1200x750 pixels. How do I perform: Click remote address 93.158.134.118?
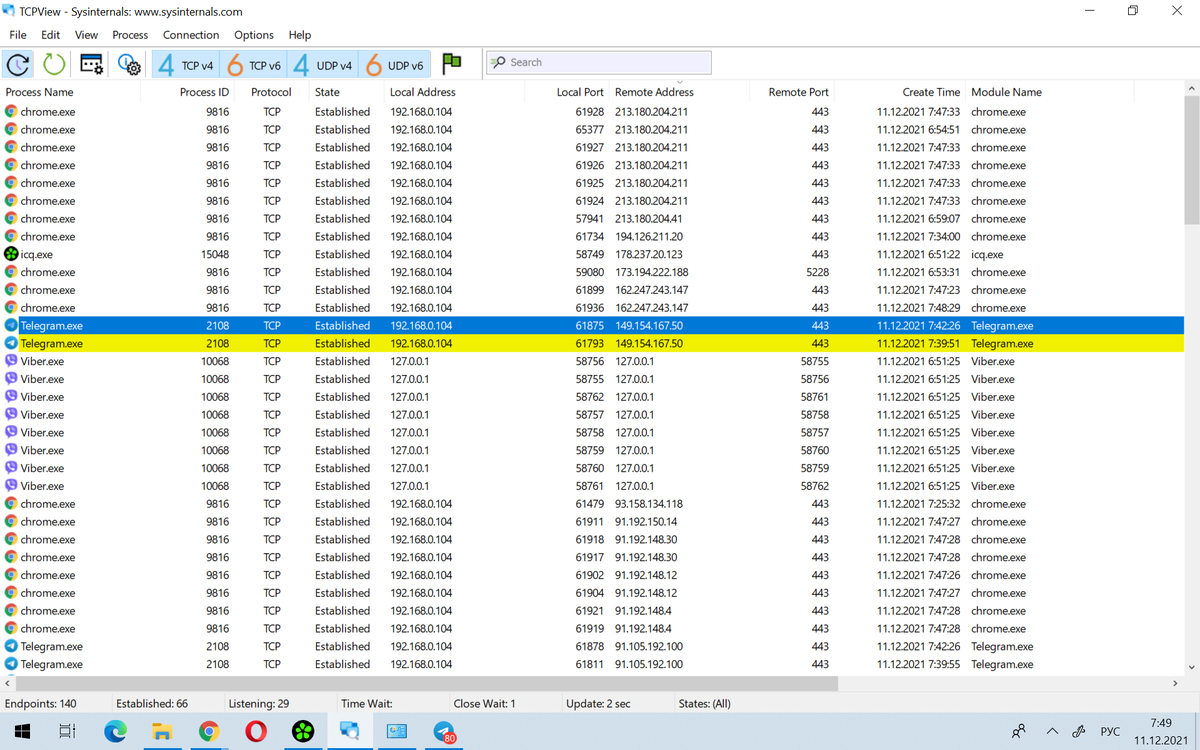[649, 504]
